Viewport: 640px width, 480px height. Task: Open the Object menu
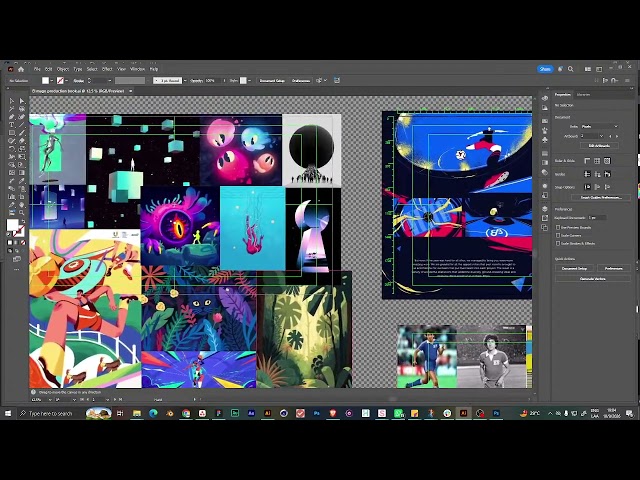63,69
